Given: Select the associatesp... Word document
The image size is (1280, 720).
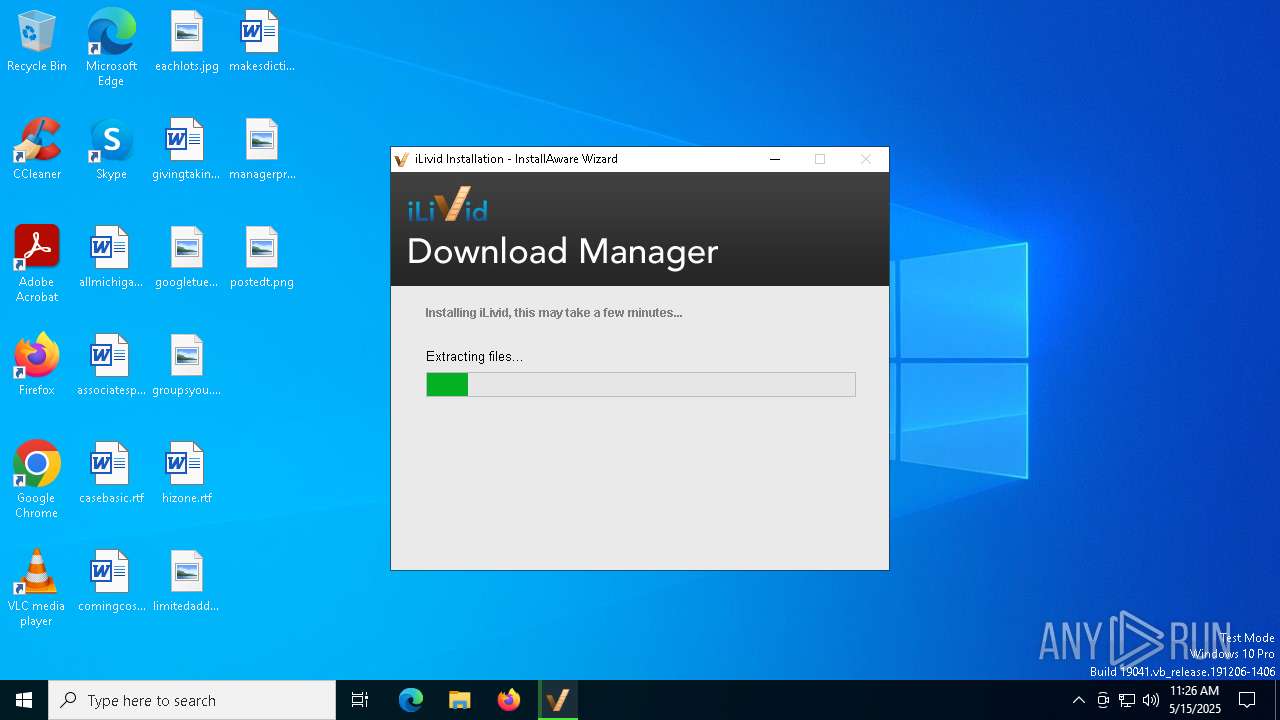Looking at the screenshot, I should (111, 365).
